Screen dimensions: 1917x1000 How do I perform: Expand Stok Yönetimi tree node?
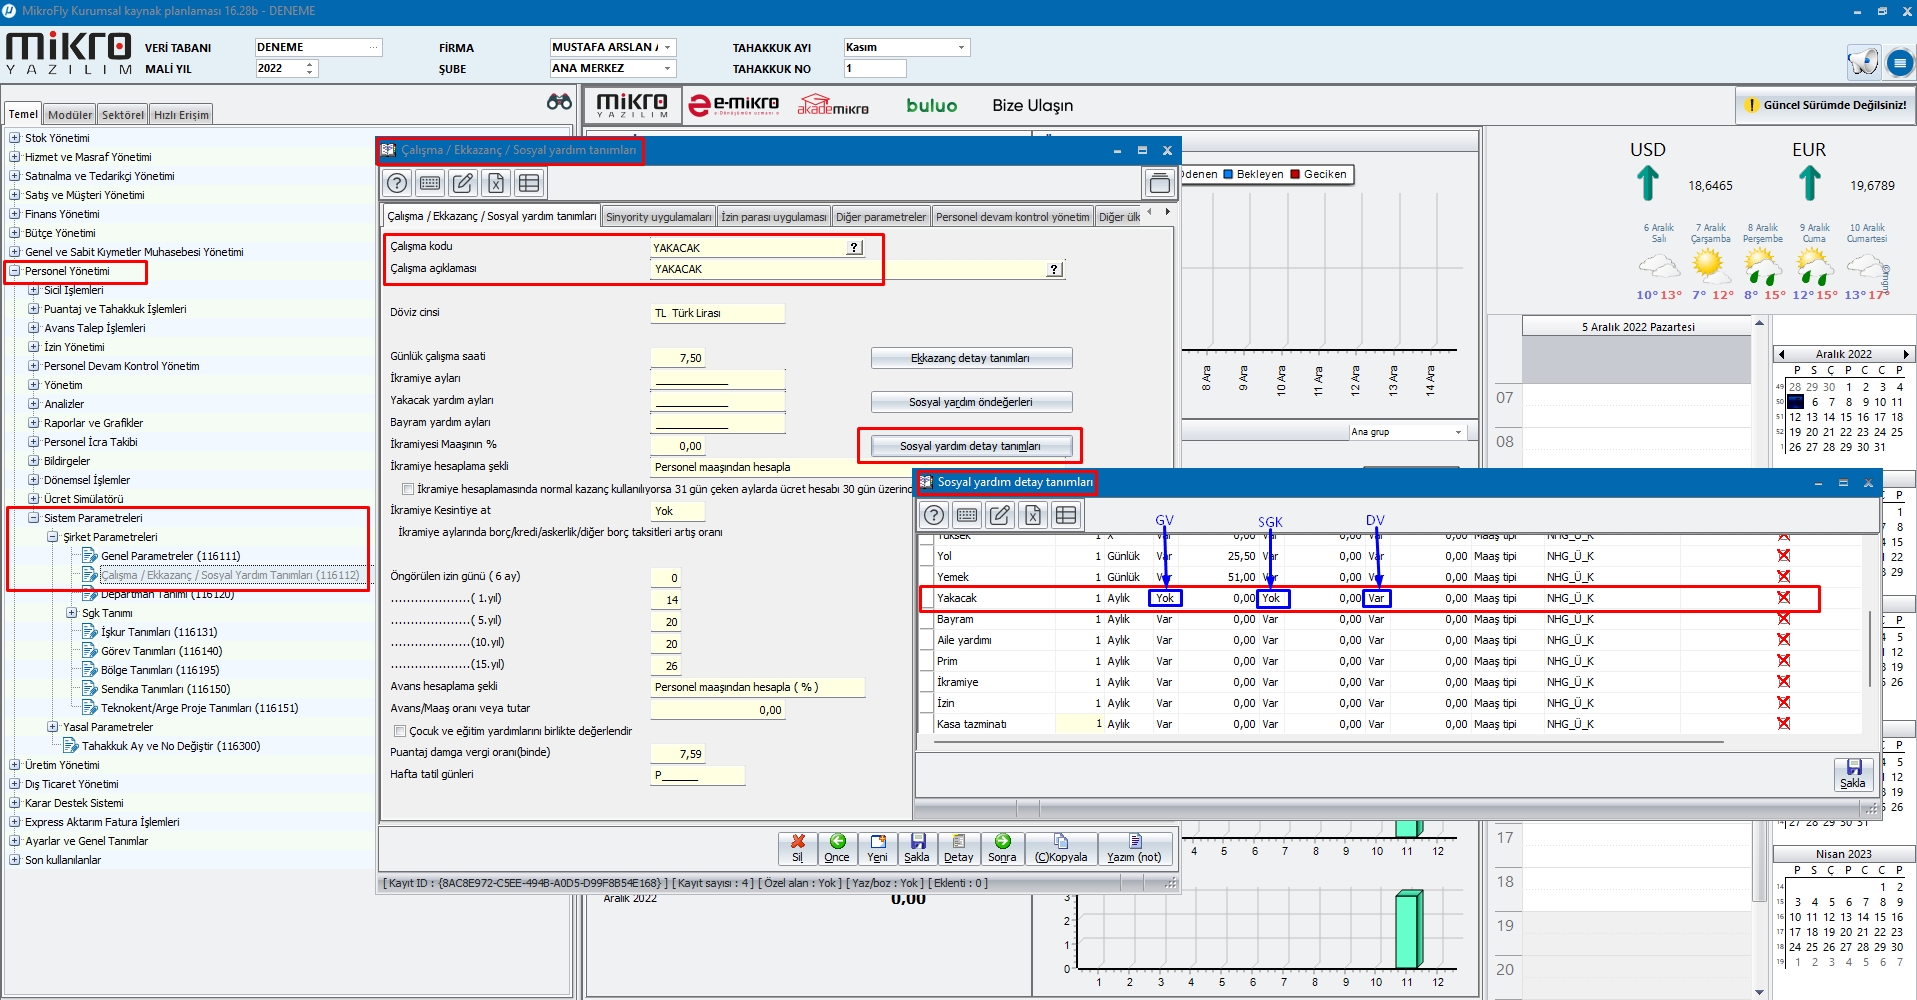[x=15, y=138]
